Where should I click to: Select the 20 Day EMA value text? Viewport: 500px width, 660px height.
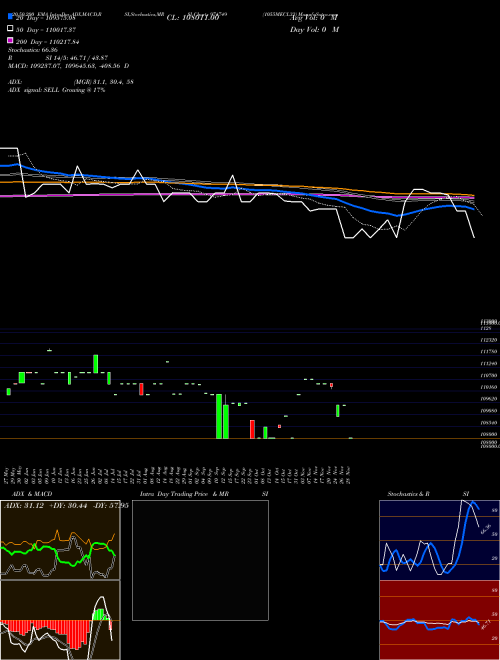[45, 18]
